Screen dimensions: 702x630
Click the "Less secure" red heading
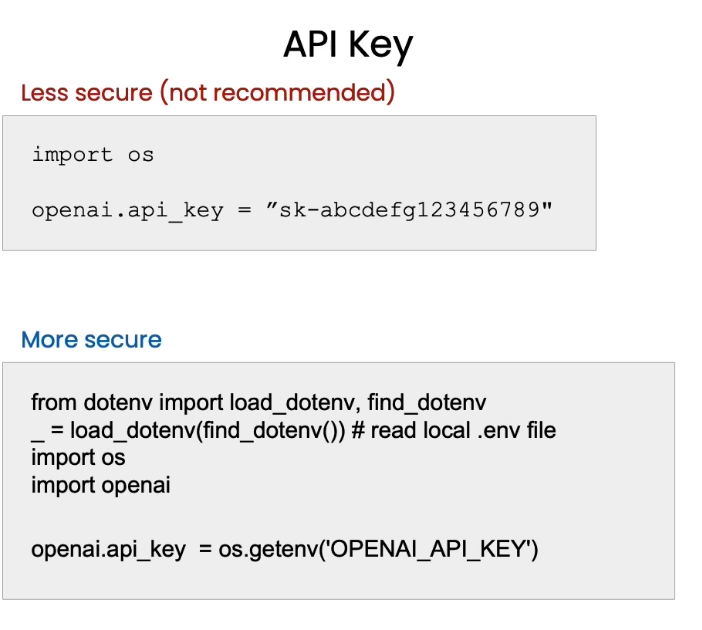click(86, 93)
